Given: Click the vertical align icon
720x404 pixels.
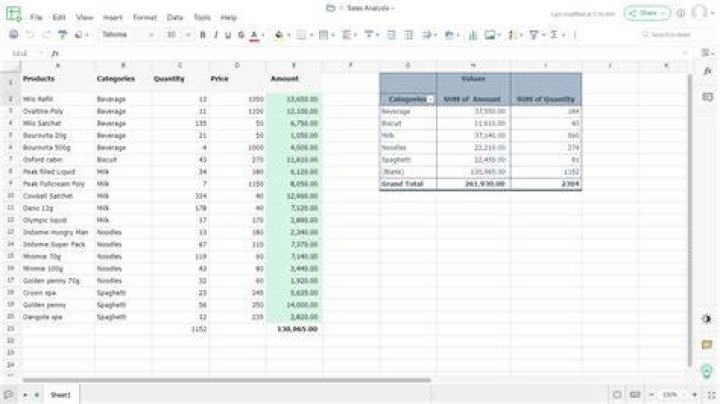Looking at the screenshot, I should click(369, 34).
